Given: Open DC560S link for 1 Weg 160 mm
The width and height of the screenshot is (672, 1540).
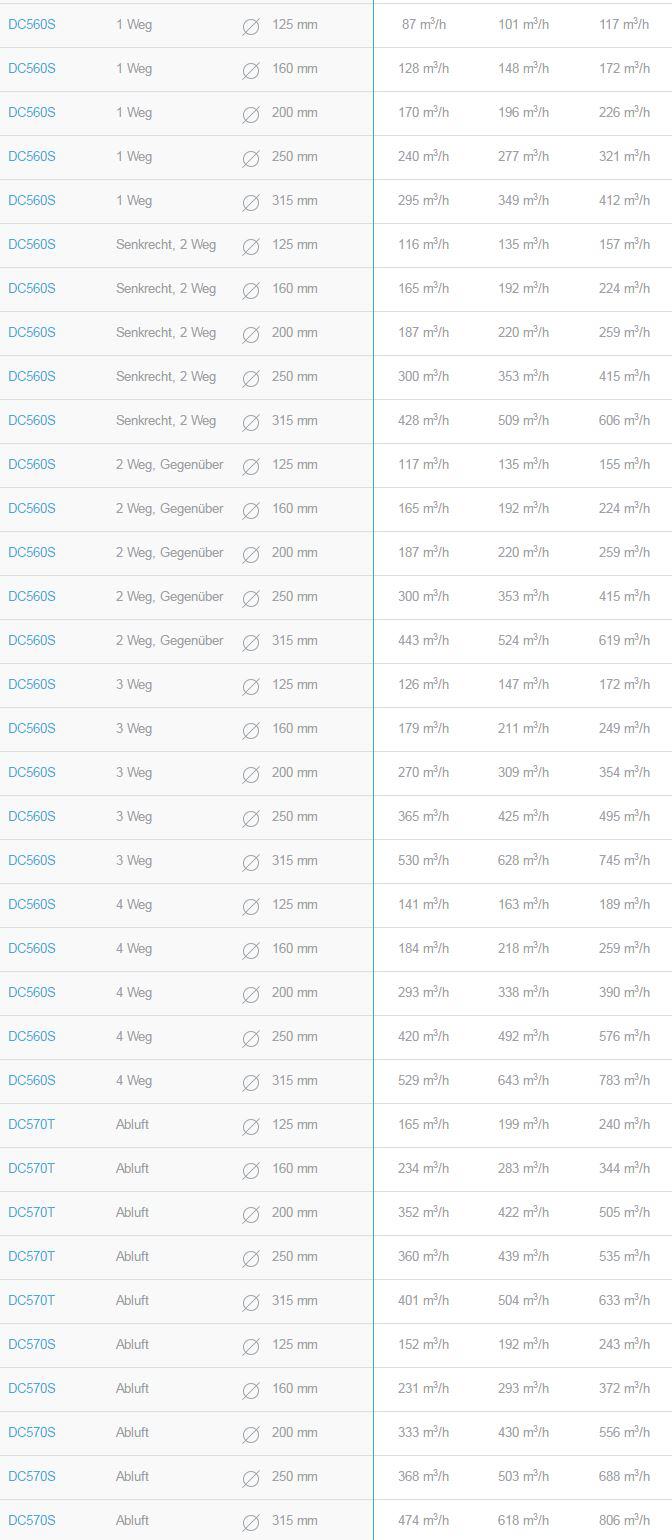Looking at the screenshot, I should [32, 68].
